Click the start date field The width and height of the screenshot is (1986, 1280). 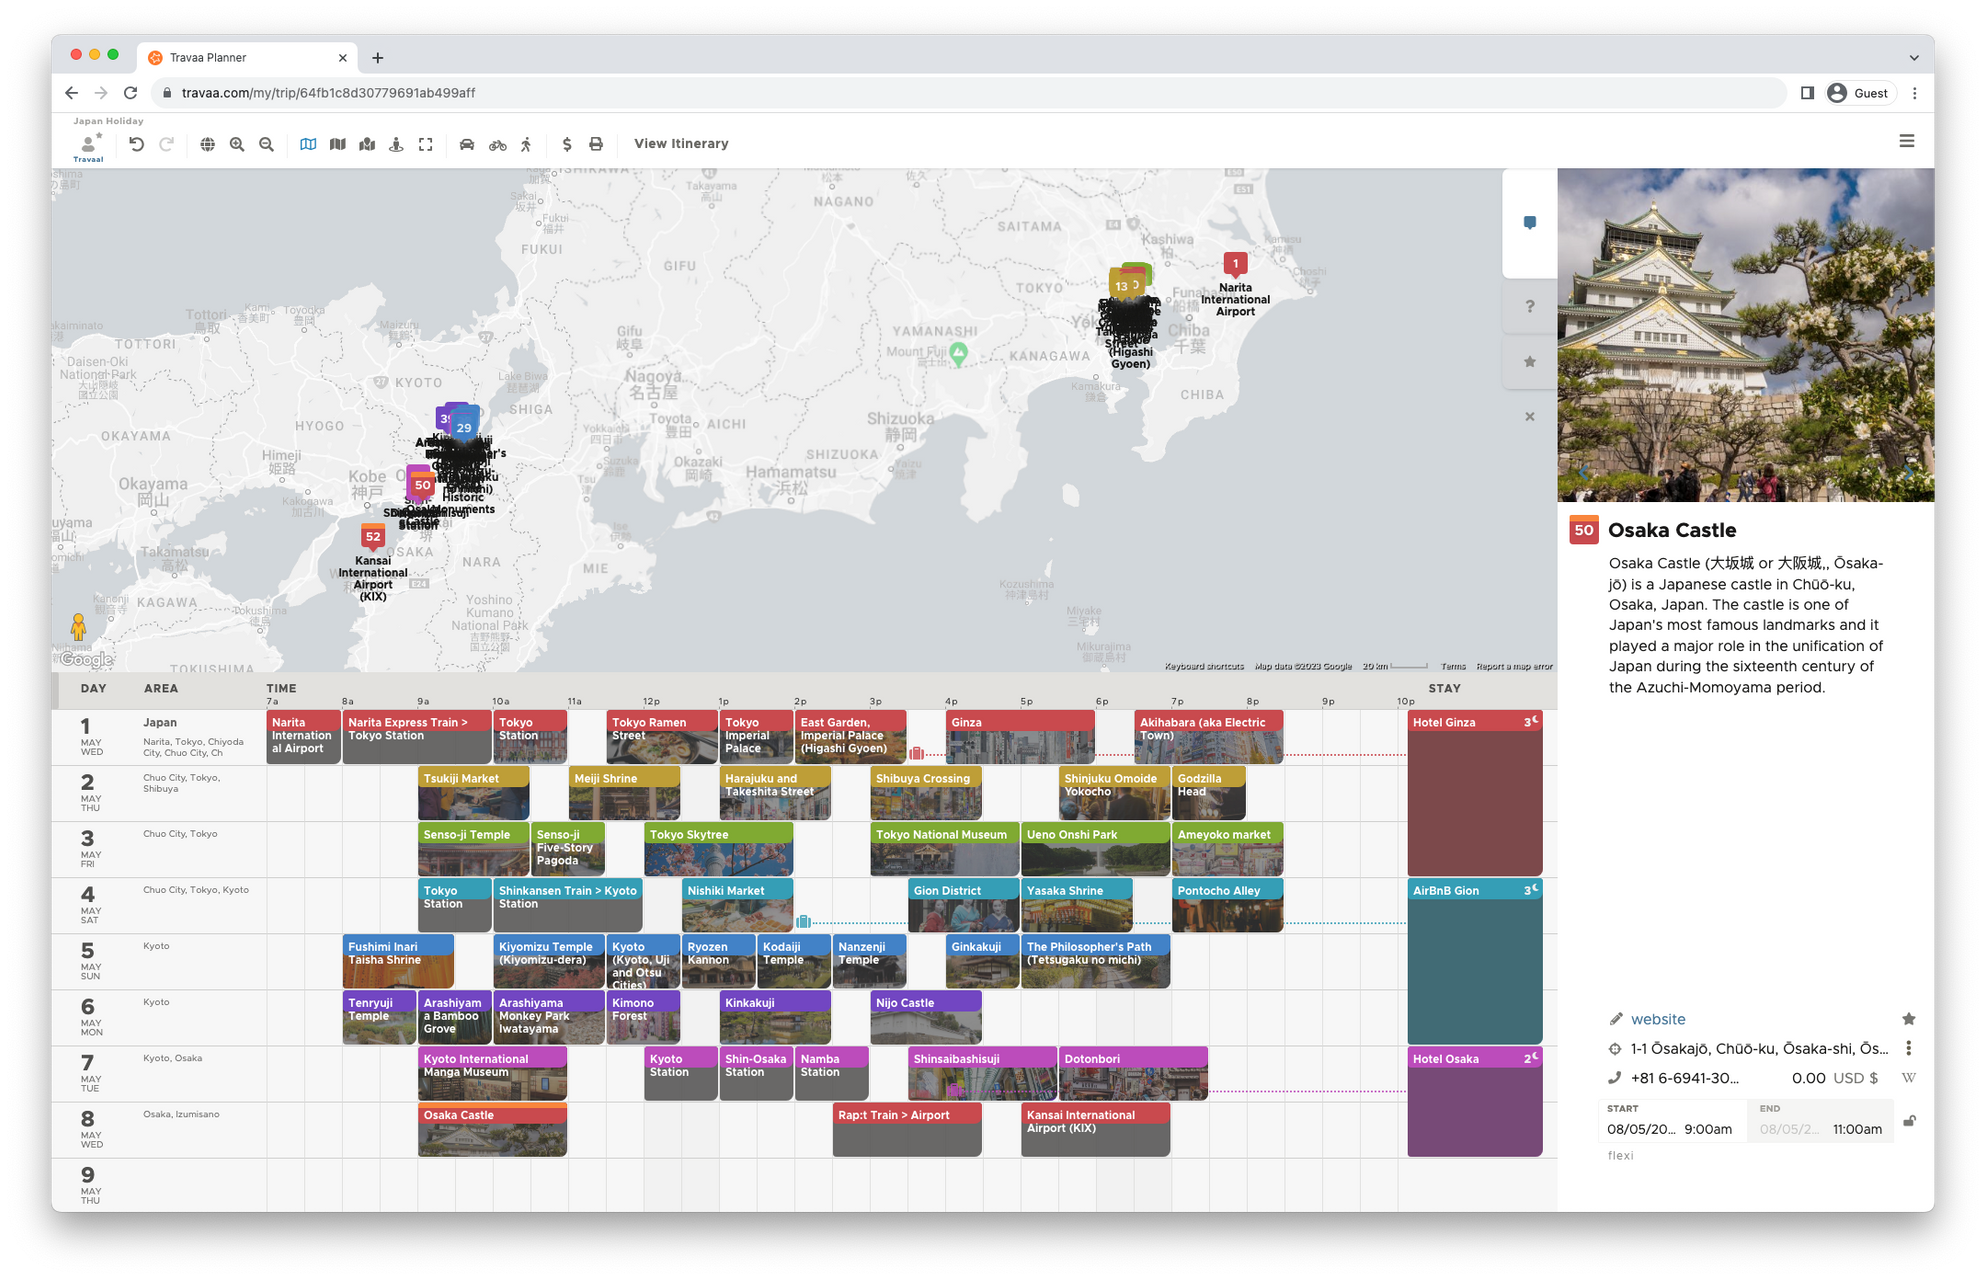[x=1641, y=1129]
